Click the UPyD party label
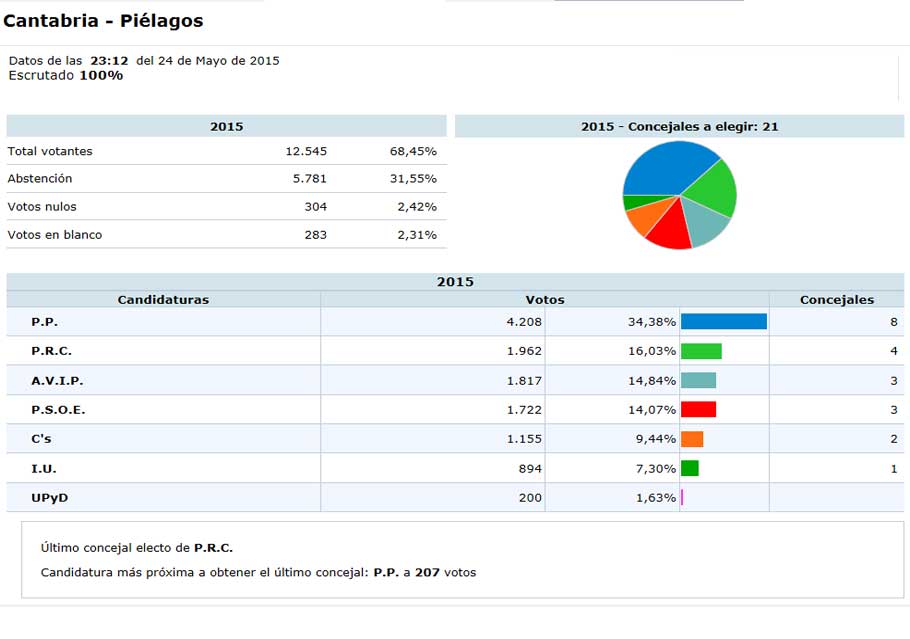Screen dimensions: 910x639 [50, 497]
